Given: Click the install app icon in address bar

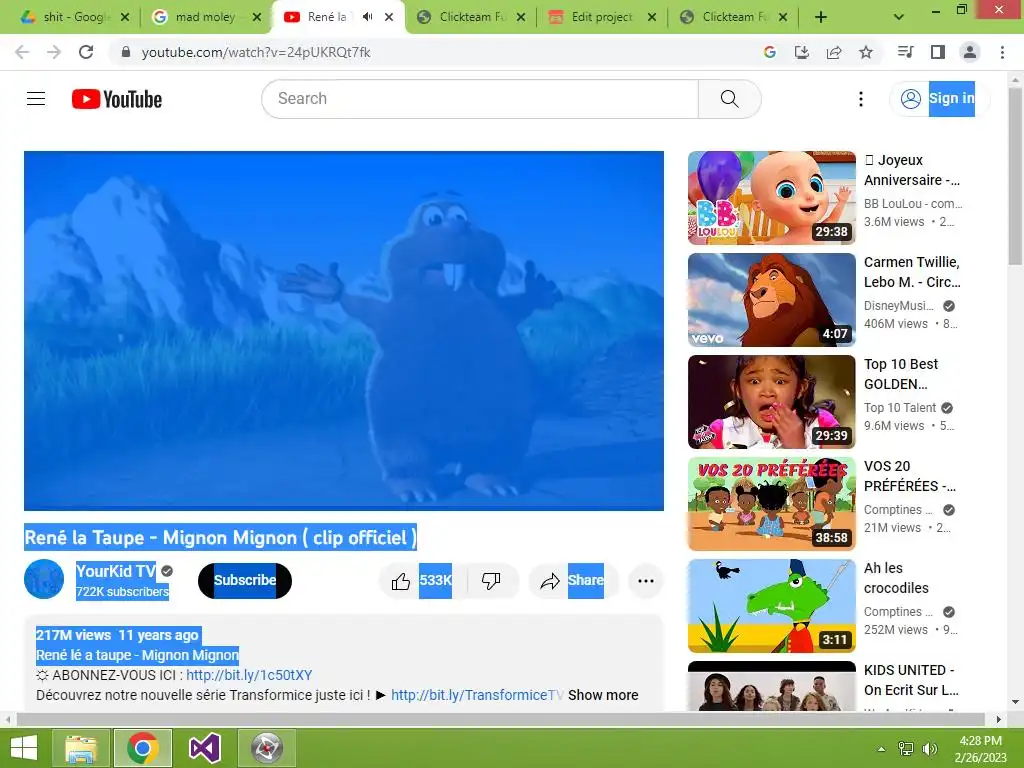Looking at the screenshot, I should pyautogui.click(x=801, y=52).
